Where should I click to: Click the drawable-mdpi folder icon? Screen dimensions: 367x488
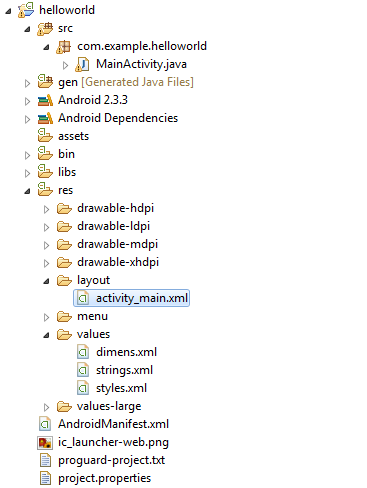pos(64,245)
